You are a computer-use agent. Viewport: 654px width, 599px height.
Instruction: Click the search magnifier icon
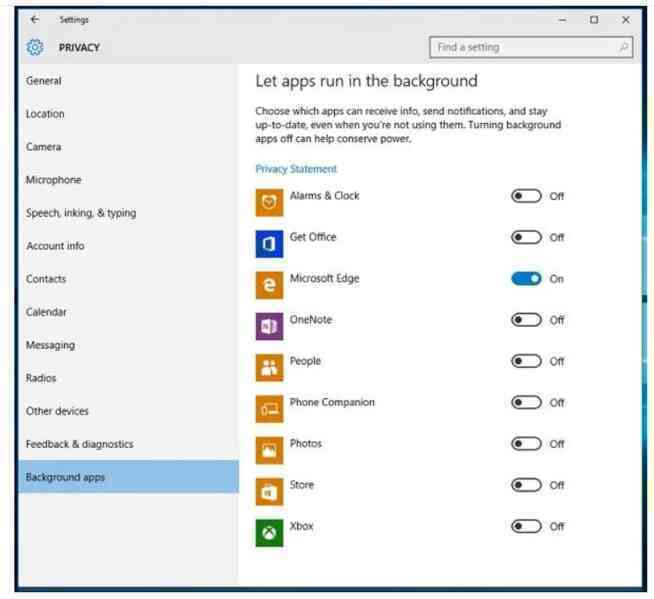point(624,47)
